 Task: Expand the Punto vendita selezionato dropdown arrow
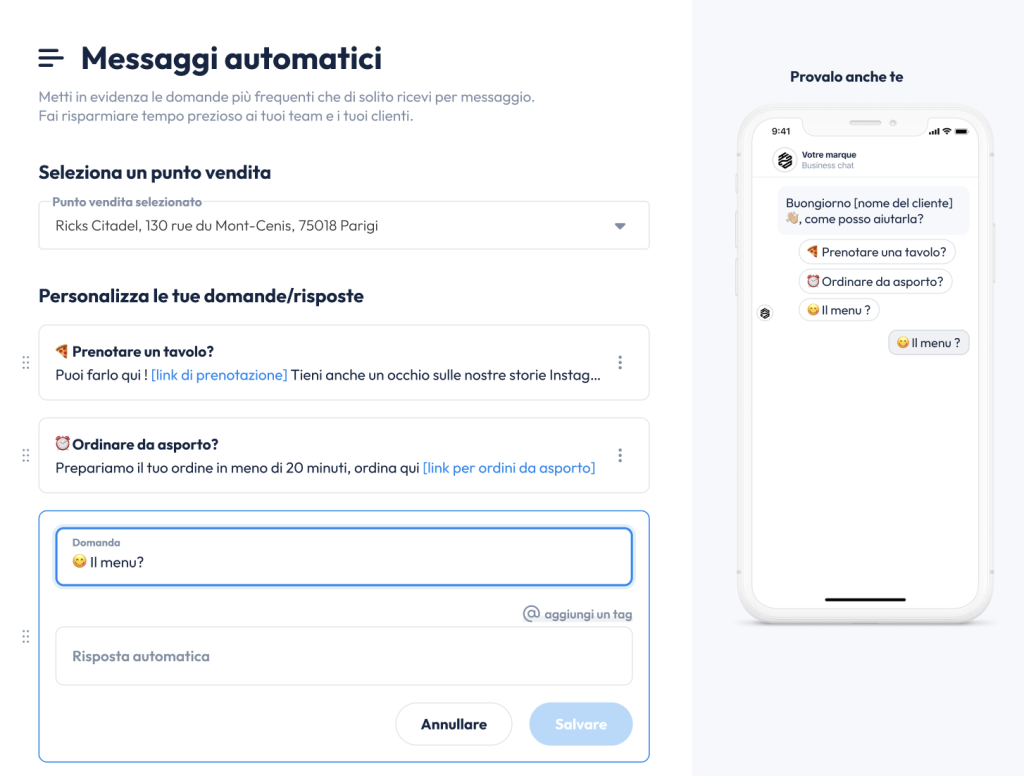point(620,226)
